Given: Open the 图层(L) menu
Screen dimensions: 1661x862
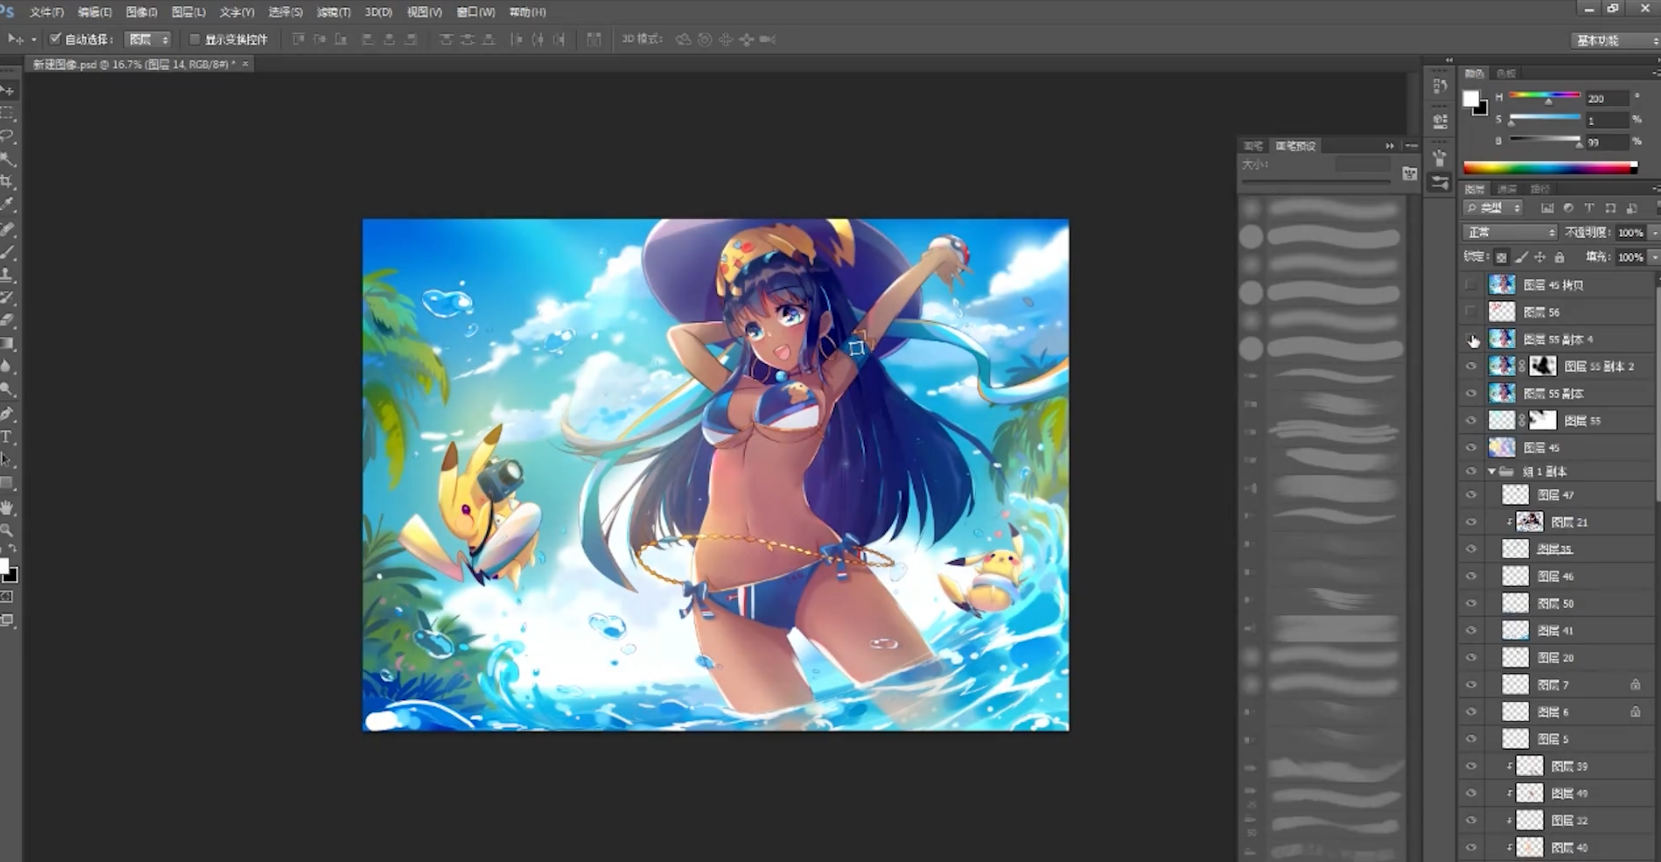Looking at the screenshot, I should [x=189, y=12].
